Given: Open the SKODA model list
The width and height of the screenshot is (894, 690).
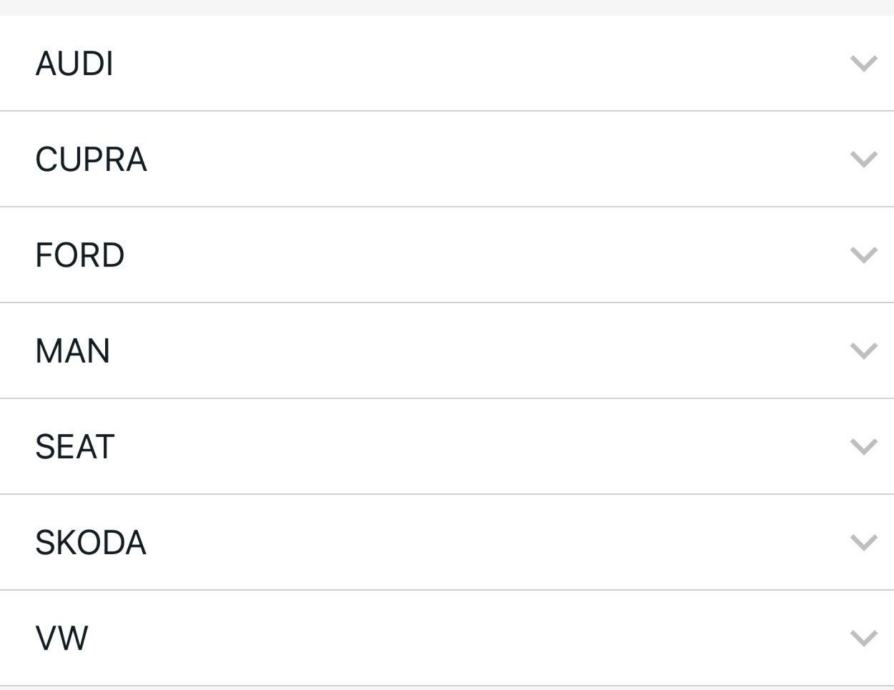Looking at the screenshot, I should click(447, 543).
